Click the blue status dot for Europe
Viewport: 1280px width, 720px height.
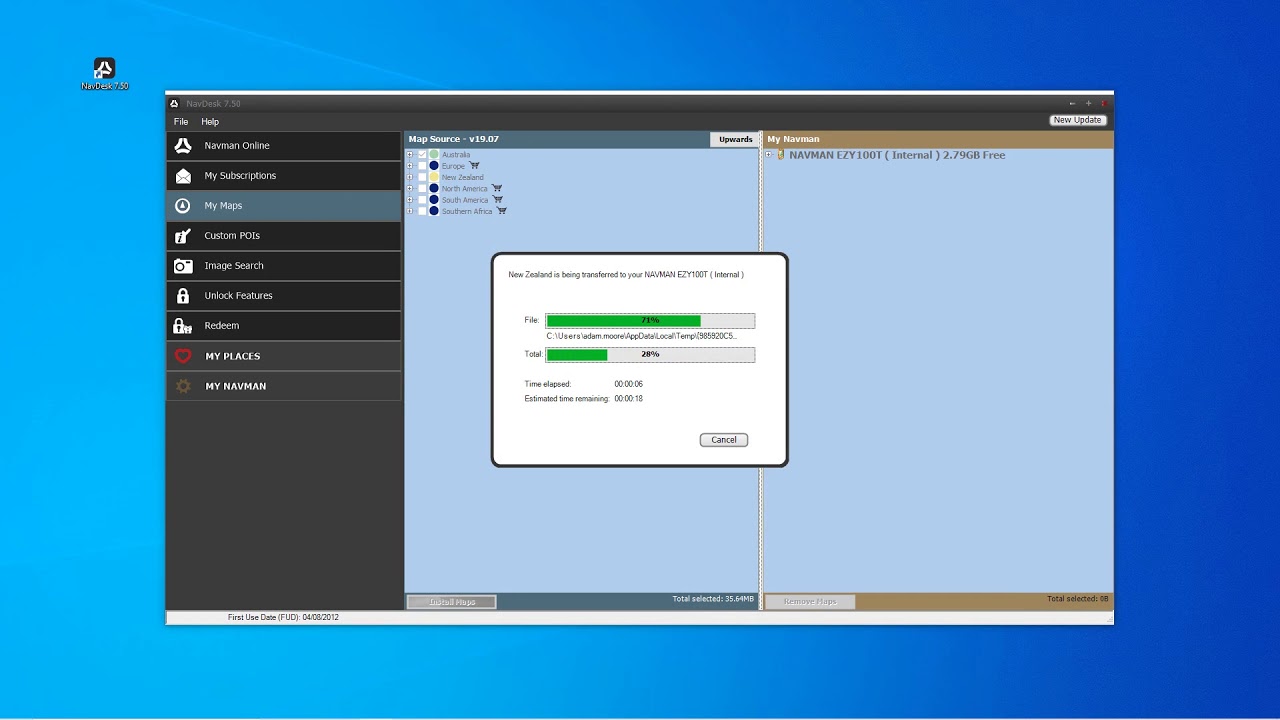pos(434,166)
